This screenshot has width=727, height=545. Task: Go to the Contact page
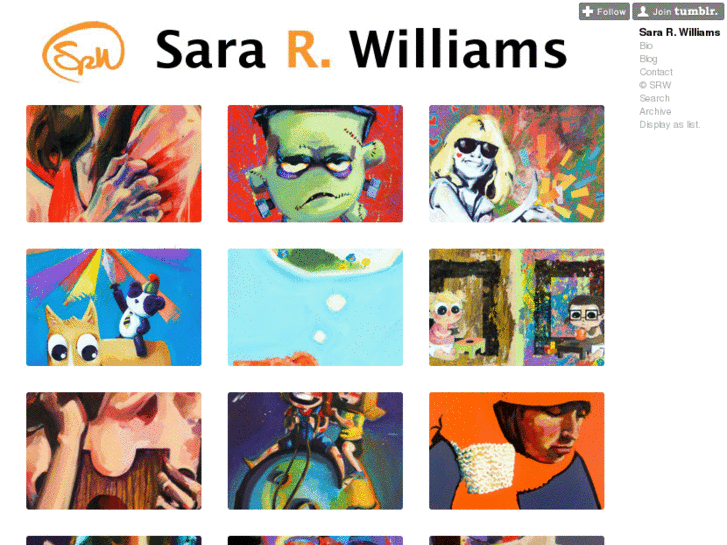point(656,72)
